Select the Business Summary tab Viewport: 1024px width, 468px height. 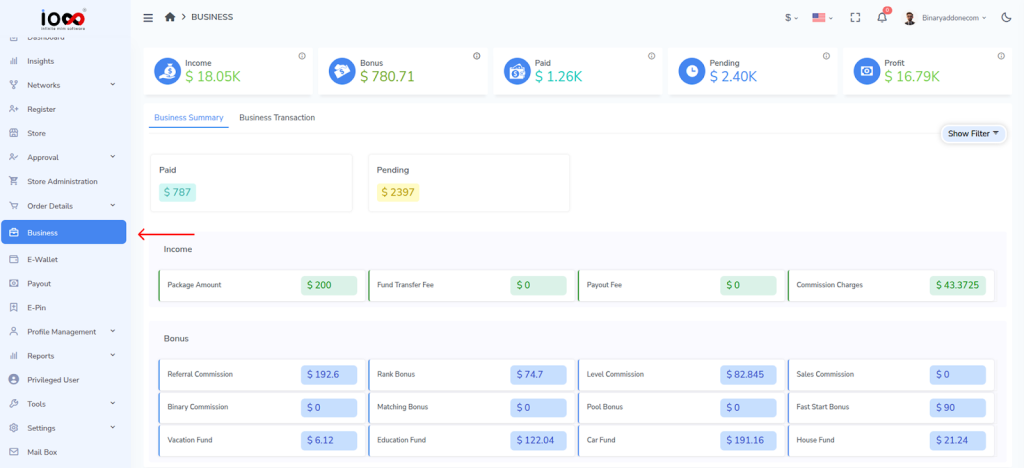188,118
